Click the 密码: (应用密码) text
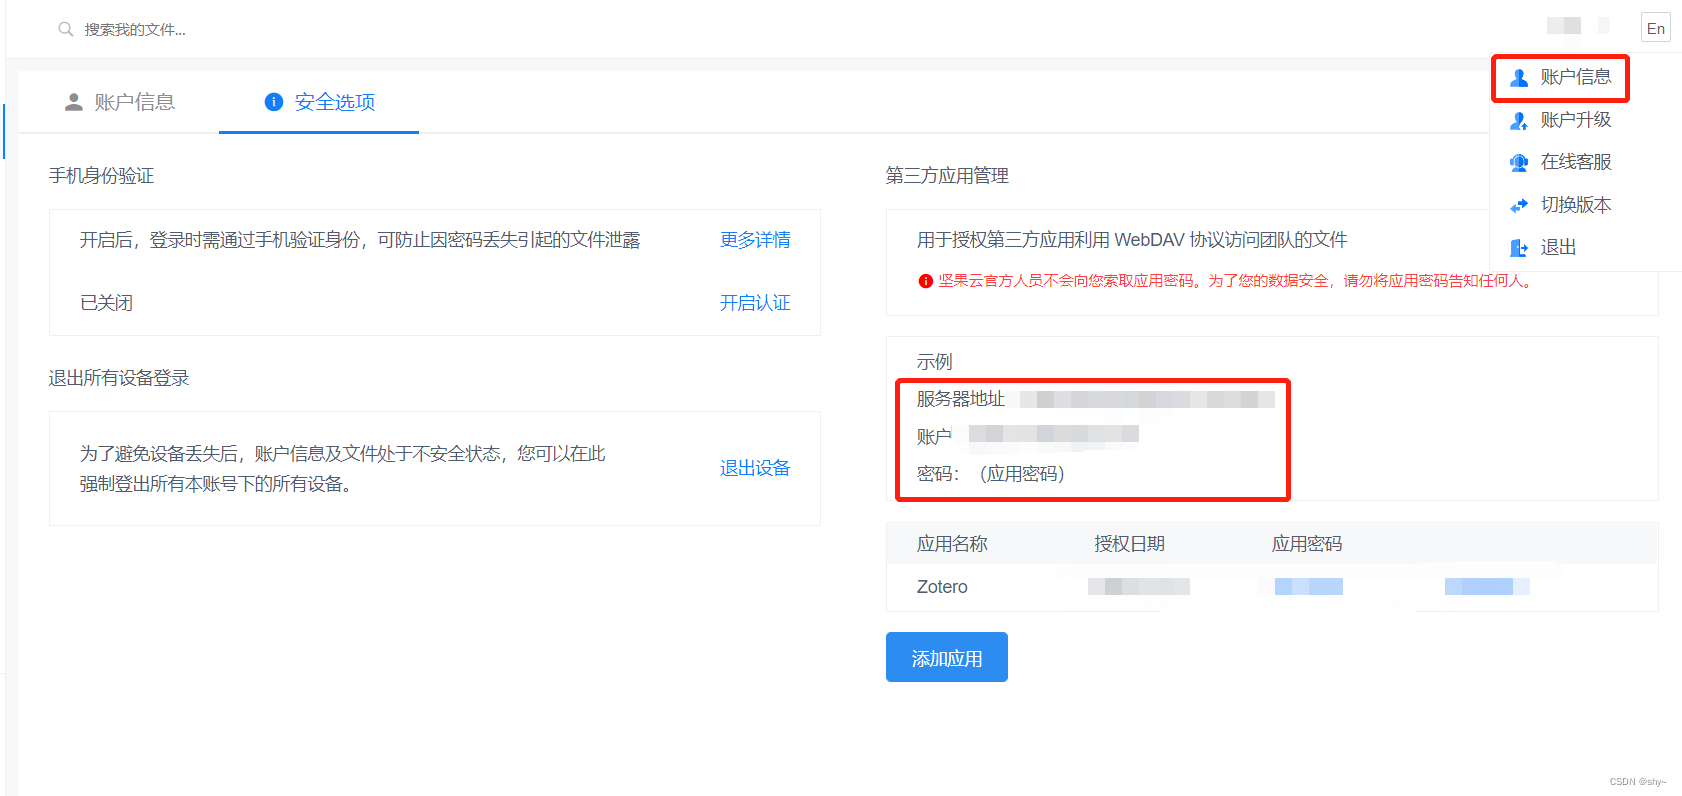The height and width of the screenshot is (796, 1682). 991,474
